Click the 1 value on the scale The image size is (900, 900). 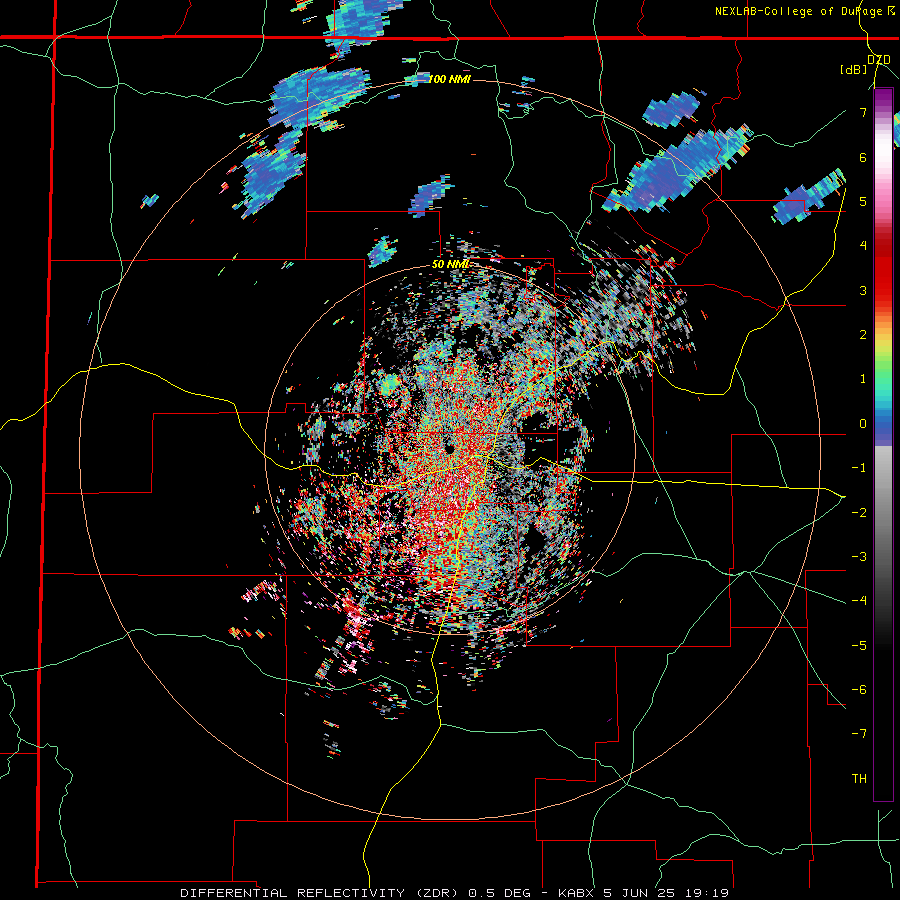click(863, 378)
